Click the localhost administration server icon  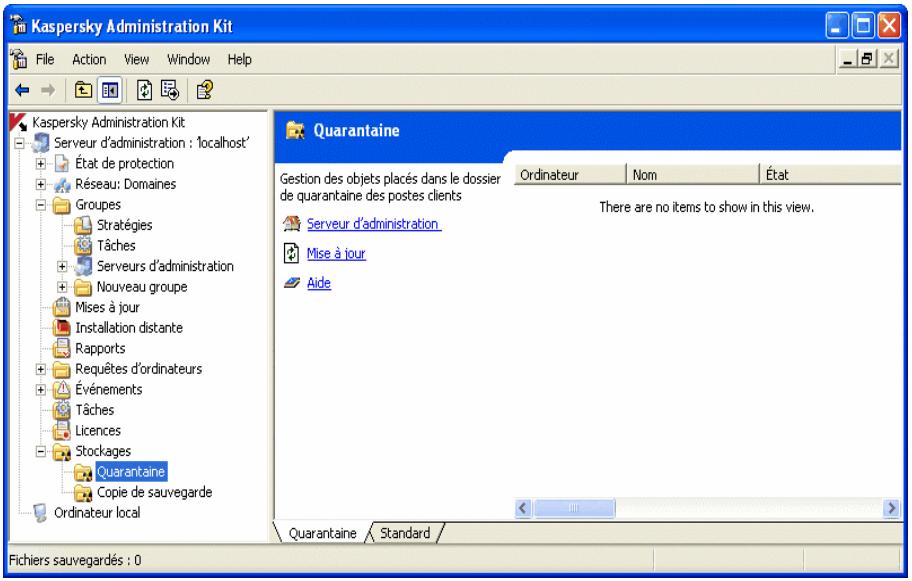click(41, 142)
